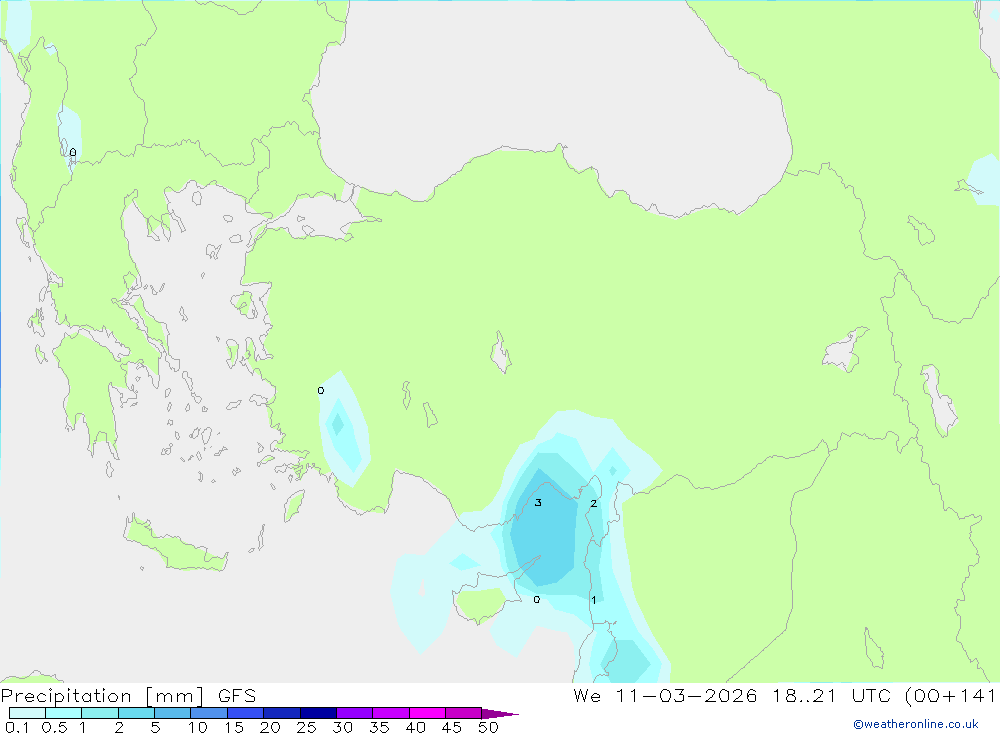Click the purple 30–35 mm legend swatch
This screenshot has width=1000, height=733.
pyautogui.click(x=355, y=713)
